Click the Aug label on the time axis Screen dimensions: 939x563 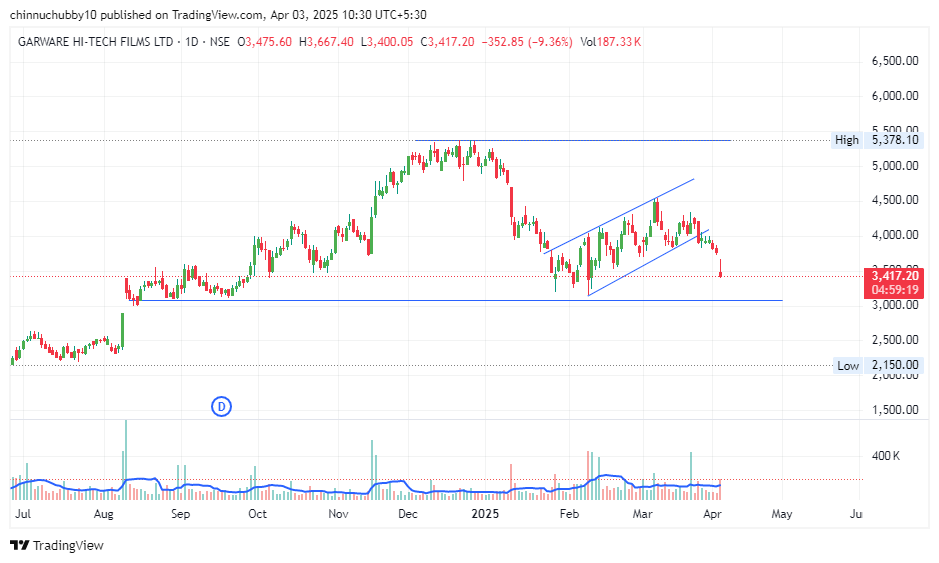pyautogui.click(x=104, y=514)
